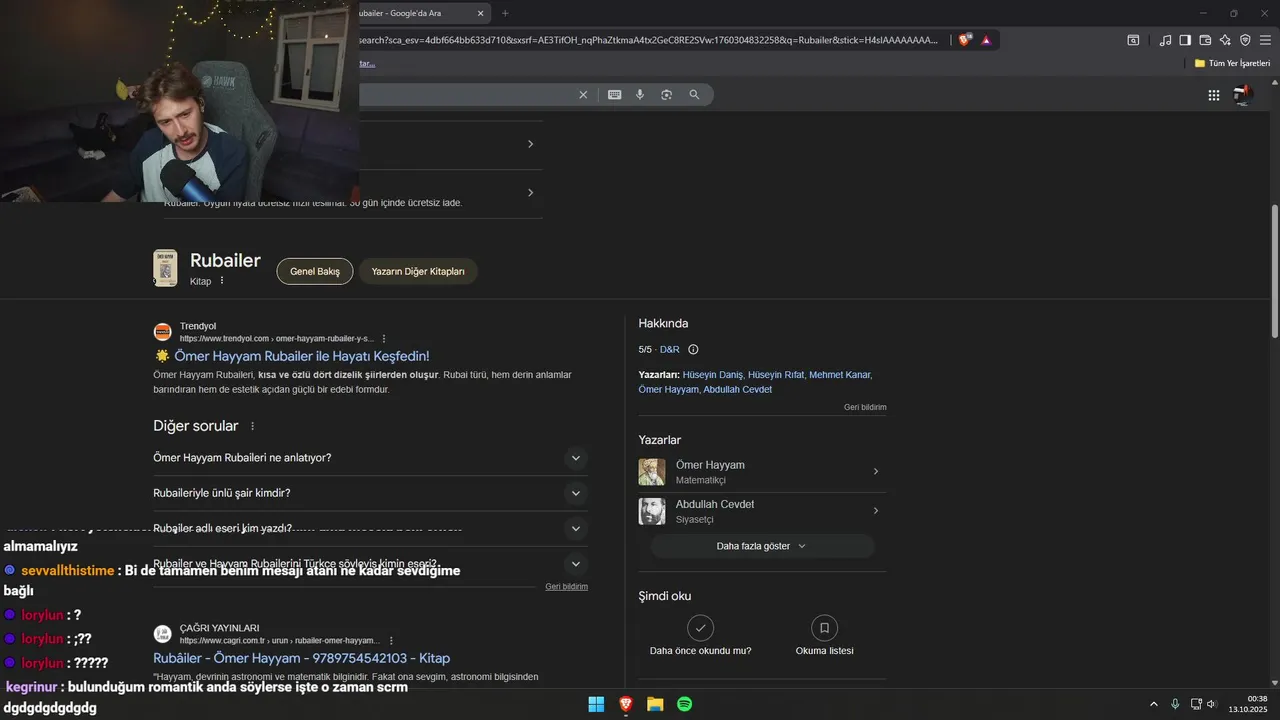Open the three-dot menu under Rubailer Kitap

tap(222, 281)
